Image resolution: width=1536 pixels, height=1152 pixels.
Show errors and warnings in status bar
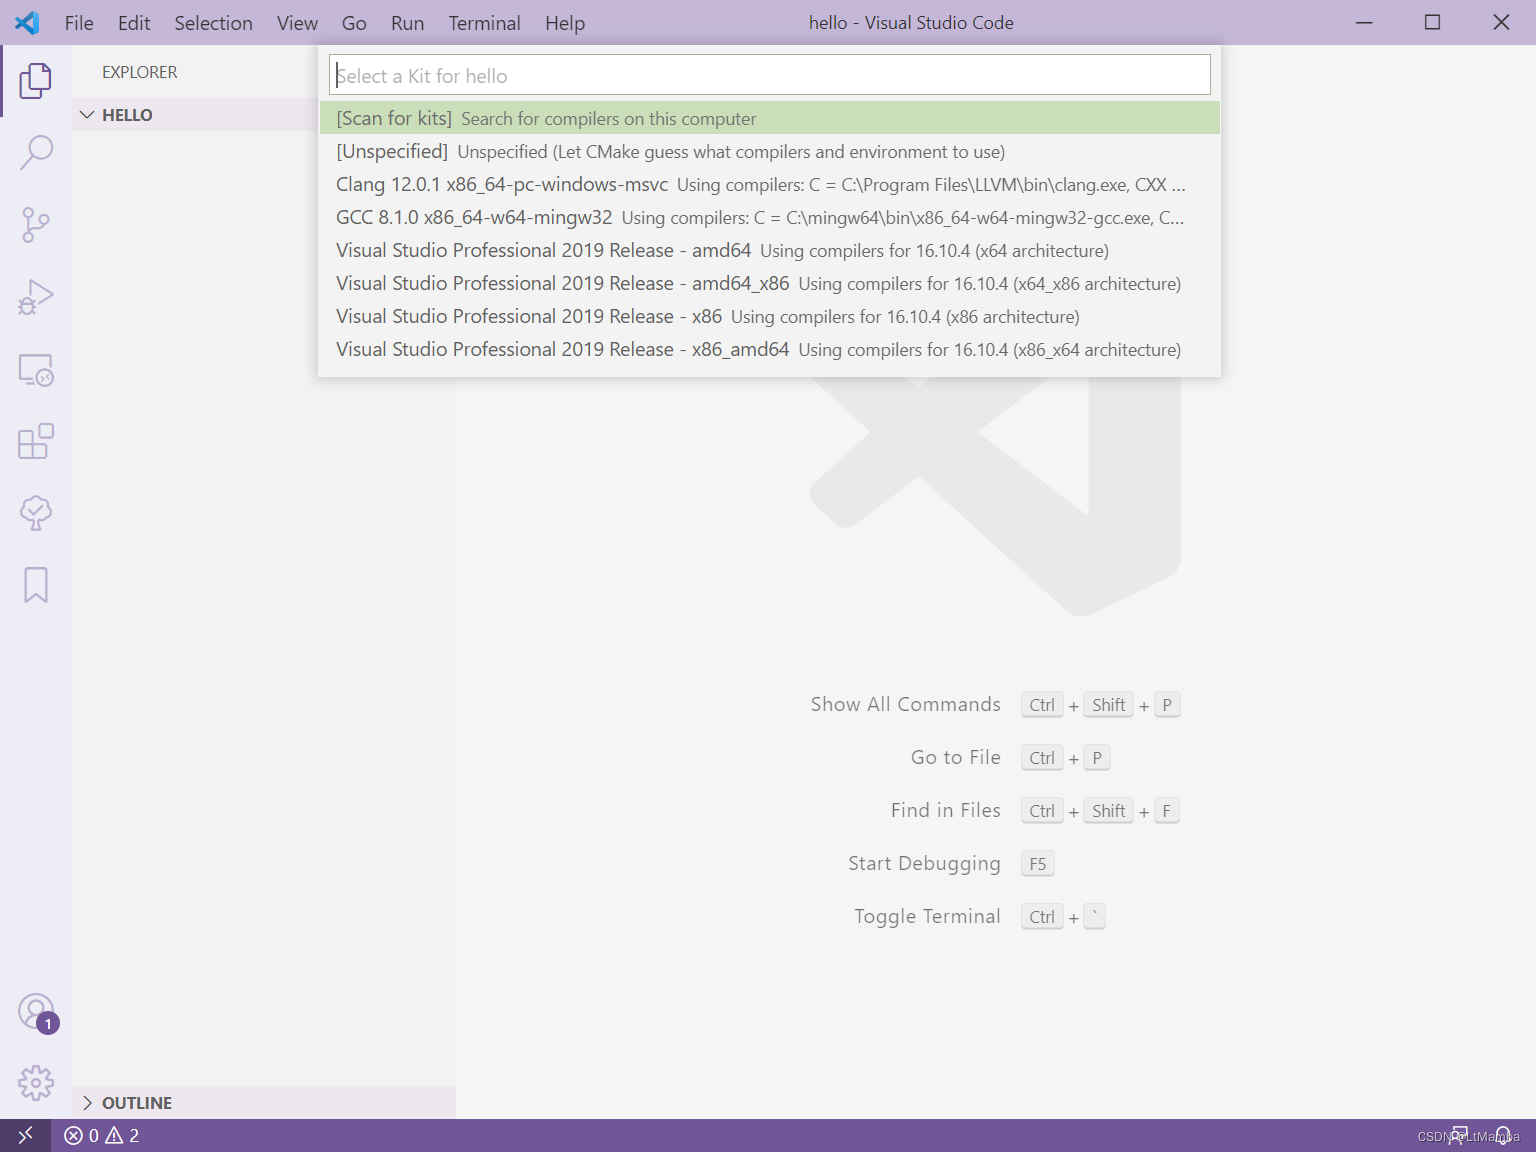(101, 1135)
